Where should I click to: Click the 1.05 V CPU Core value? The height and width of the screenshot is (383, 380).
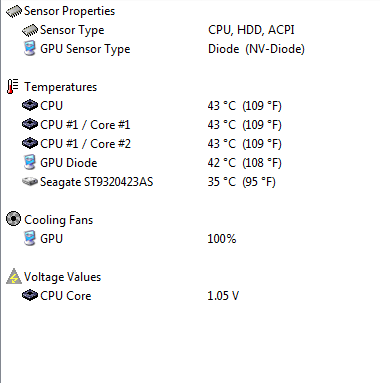click(x=223, y=296)
